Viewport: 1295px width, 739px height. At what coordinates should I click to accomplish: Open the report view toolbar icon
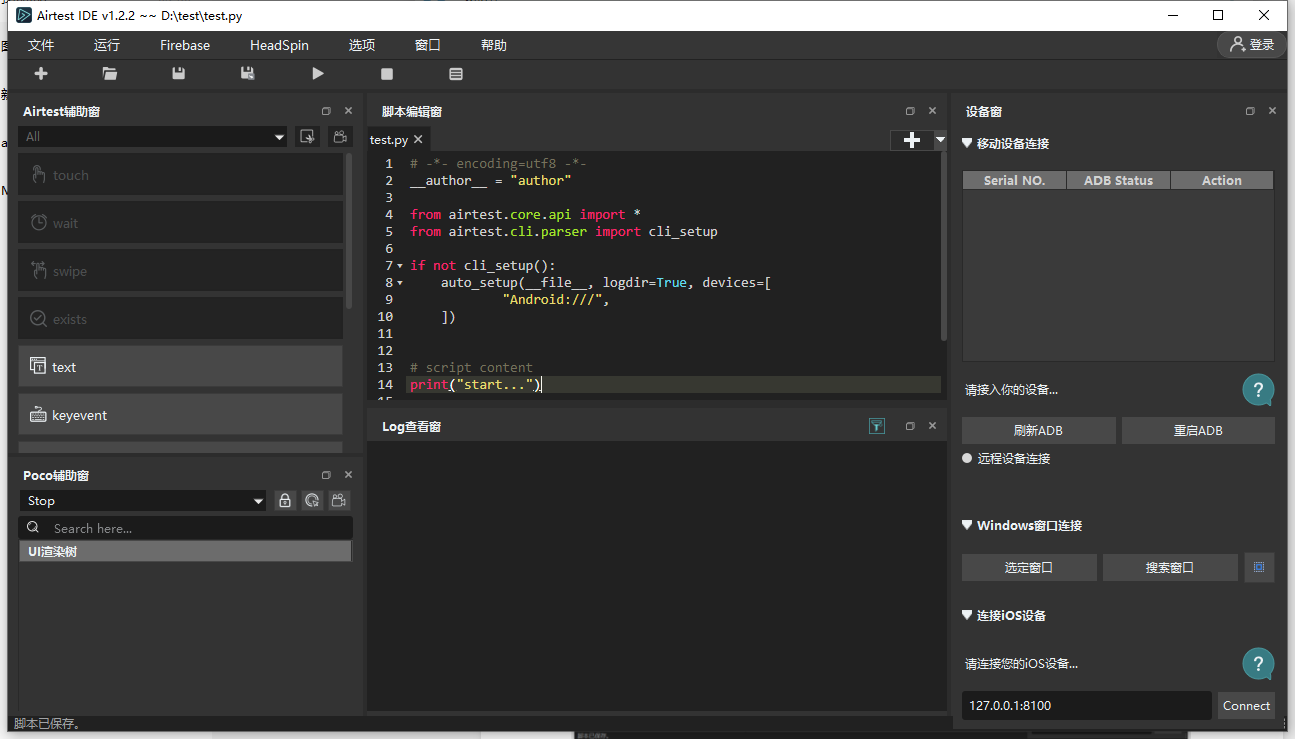(456, 74)
